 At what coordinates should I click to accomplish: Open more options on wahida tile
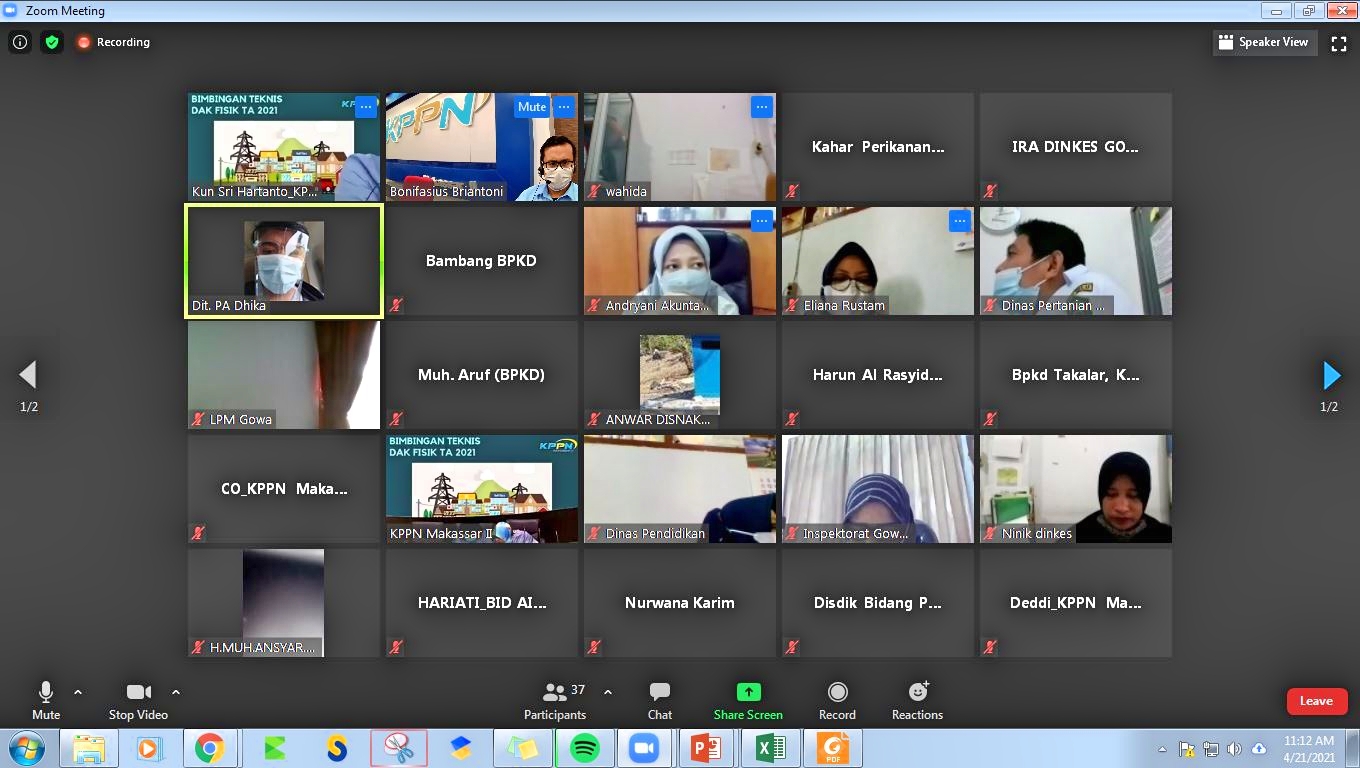coord(762,107)
